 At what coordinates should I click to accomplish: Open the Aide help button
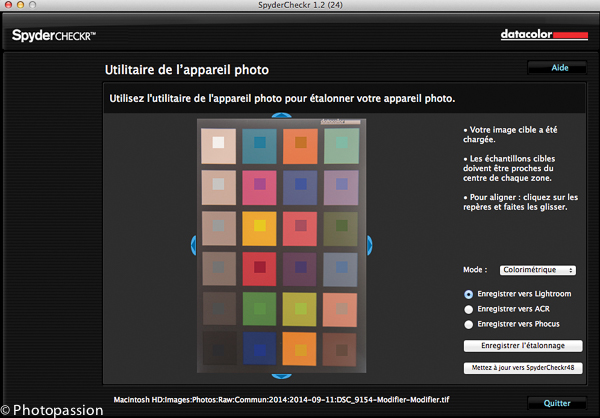click(557, 68)
